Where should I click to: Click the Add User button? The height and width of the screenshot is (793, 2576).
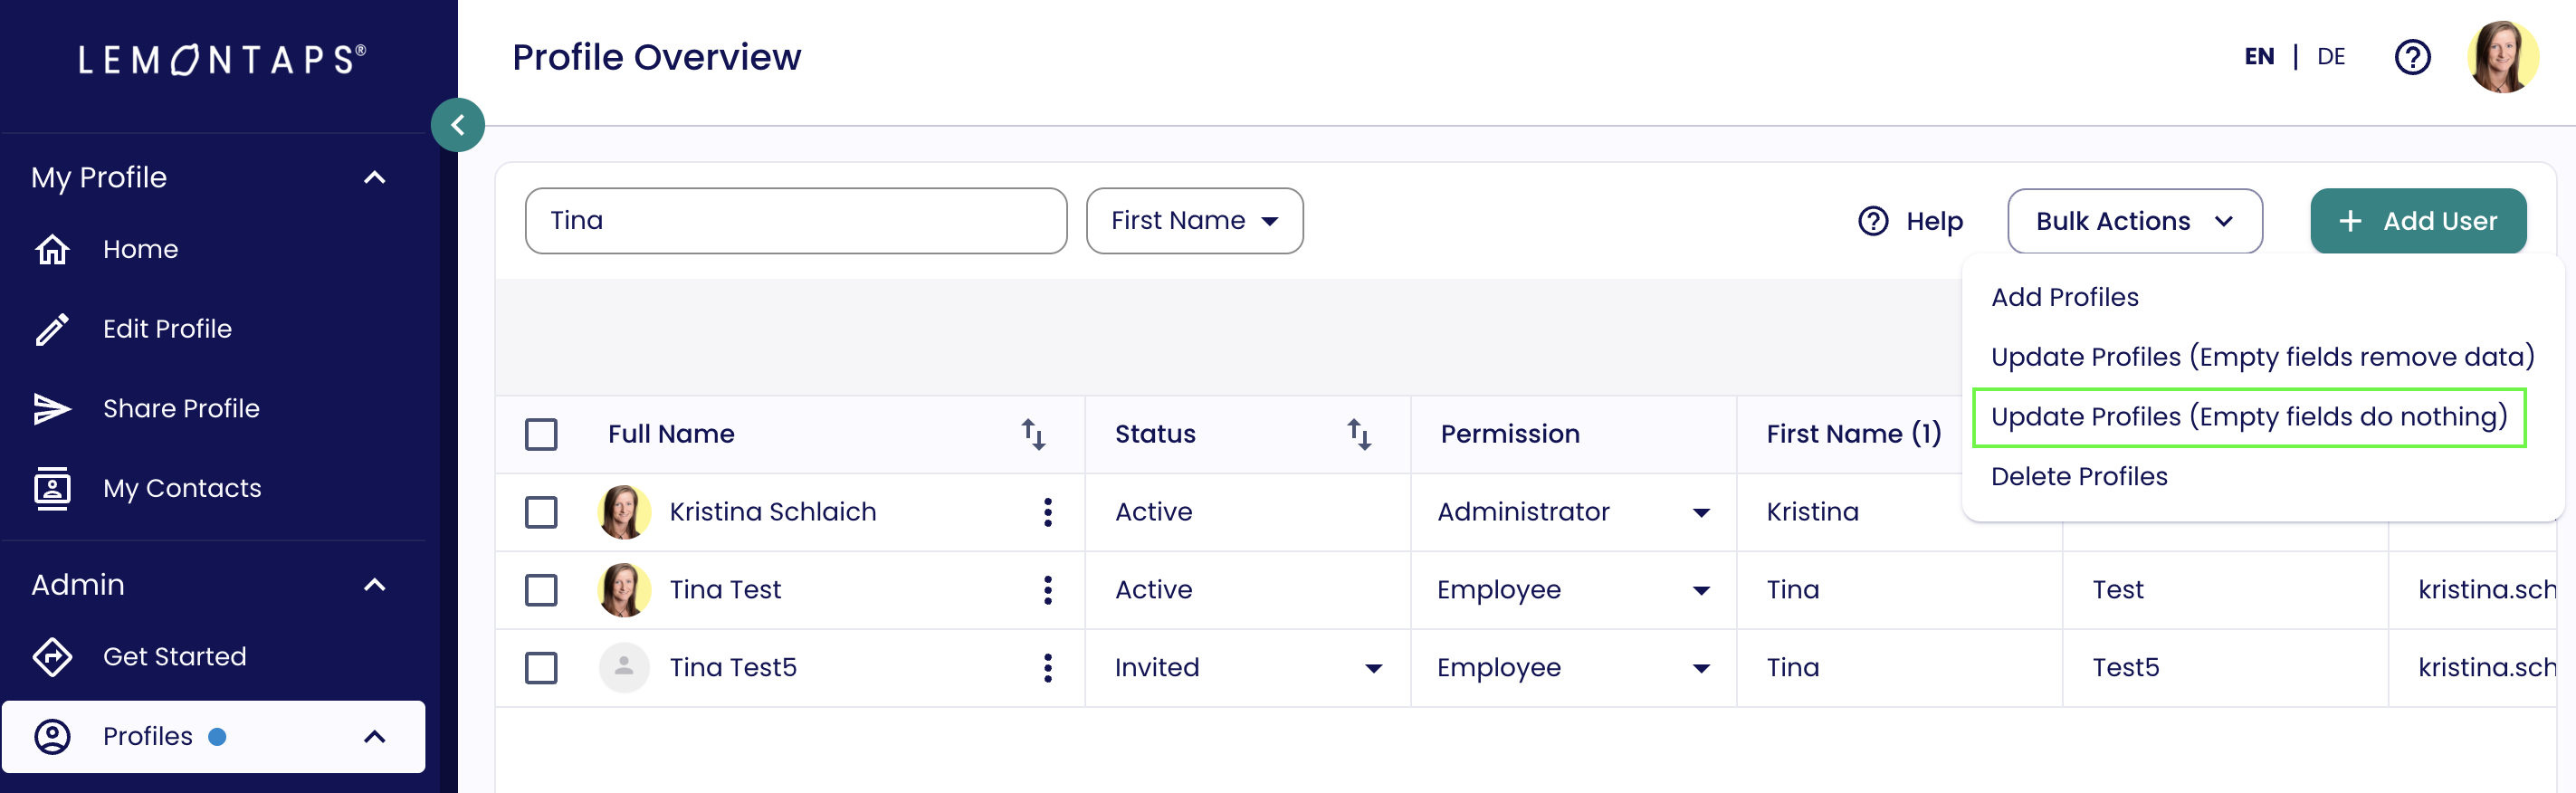coord(2417,221)
